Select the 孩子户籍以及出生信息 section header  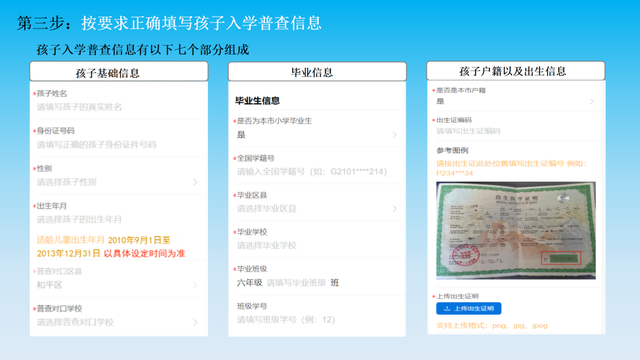[516, 71]
